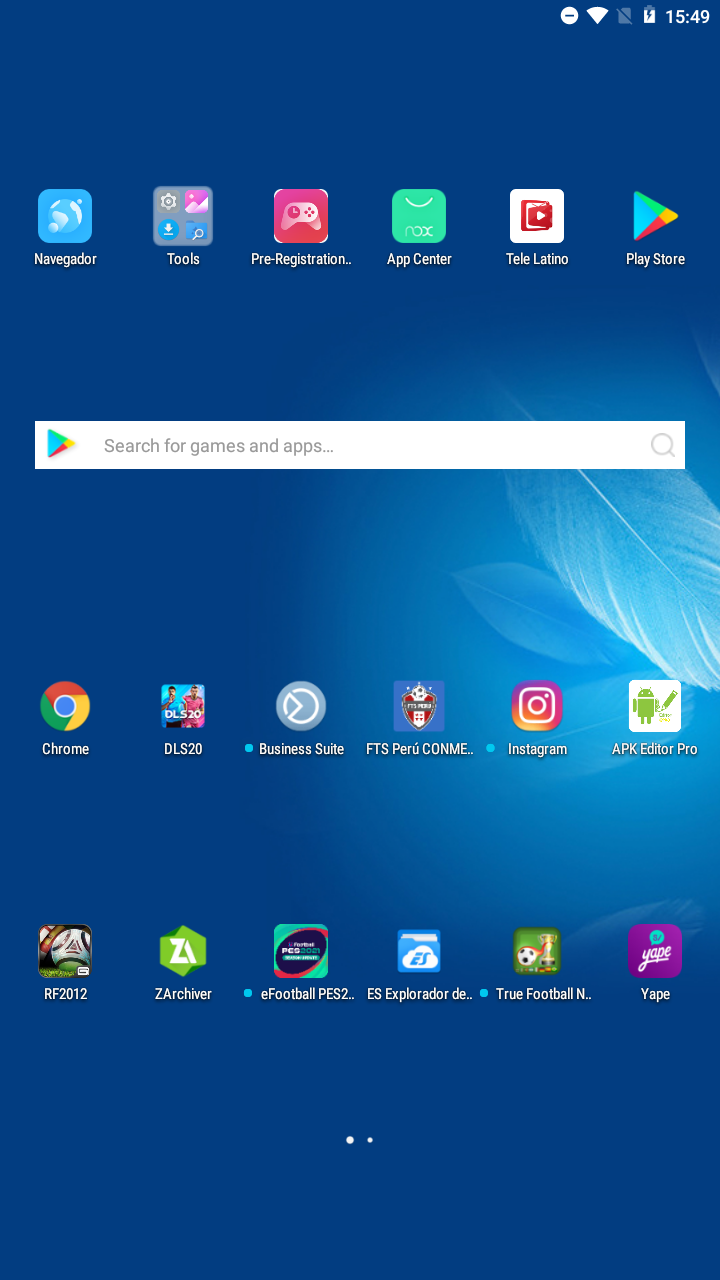The width and height of the screenshot is (720, 1280).
Task: Open the Navegador browser app
Action: coord(65,216)
